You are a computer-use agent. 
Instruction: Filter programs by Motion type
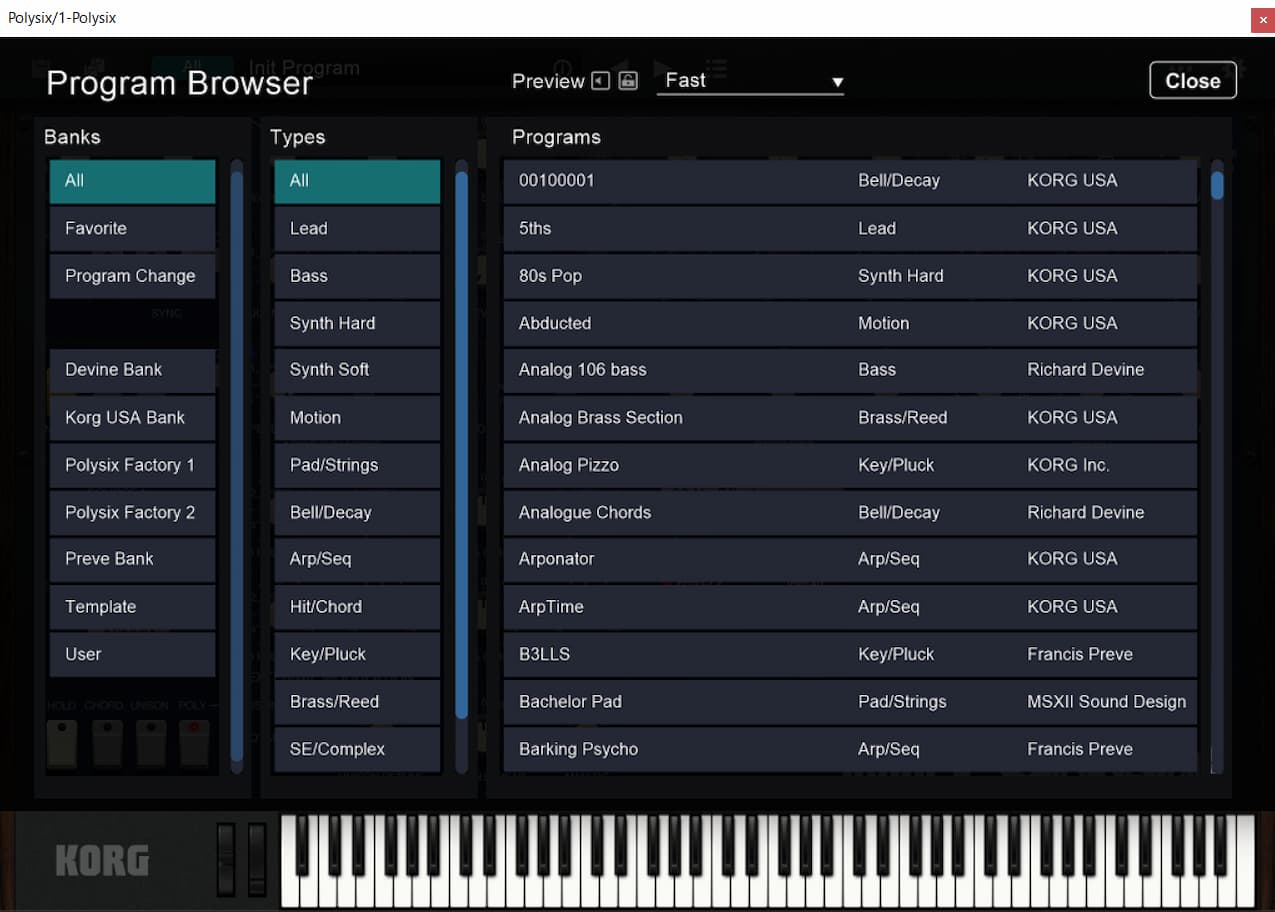(358, 417)
